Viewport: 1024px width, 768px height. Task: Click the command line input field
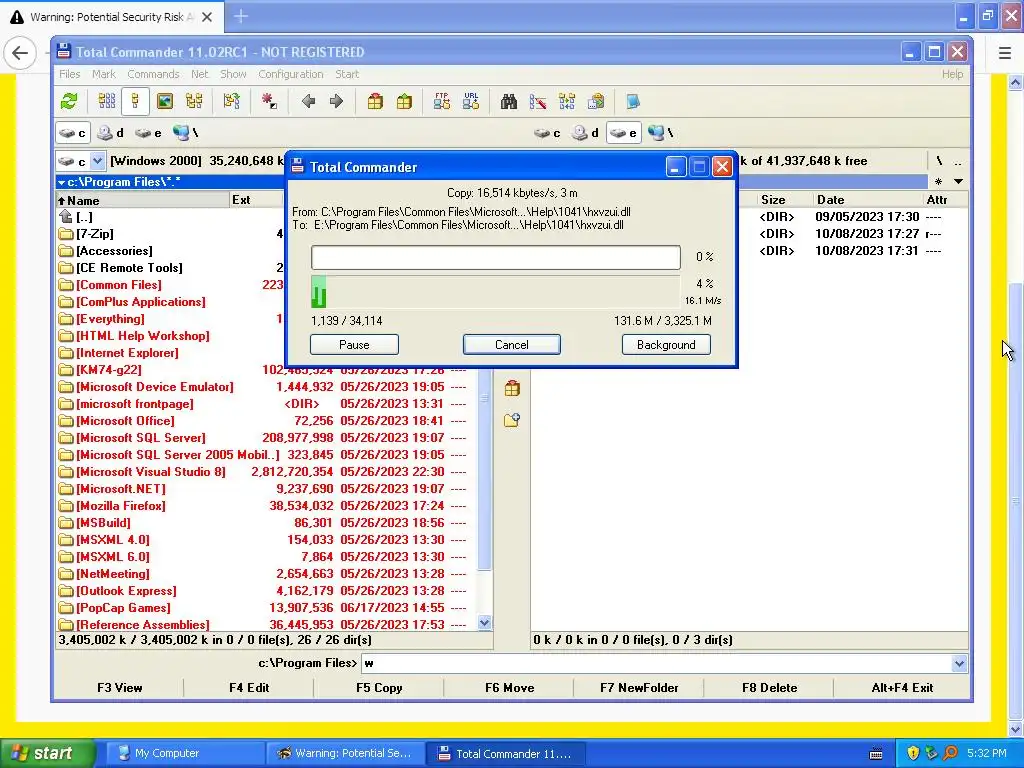click(x=656, y=664)
